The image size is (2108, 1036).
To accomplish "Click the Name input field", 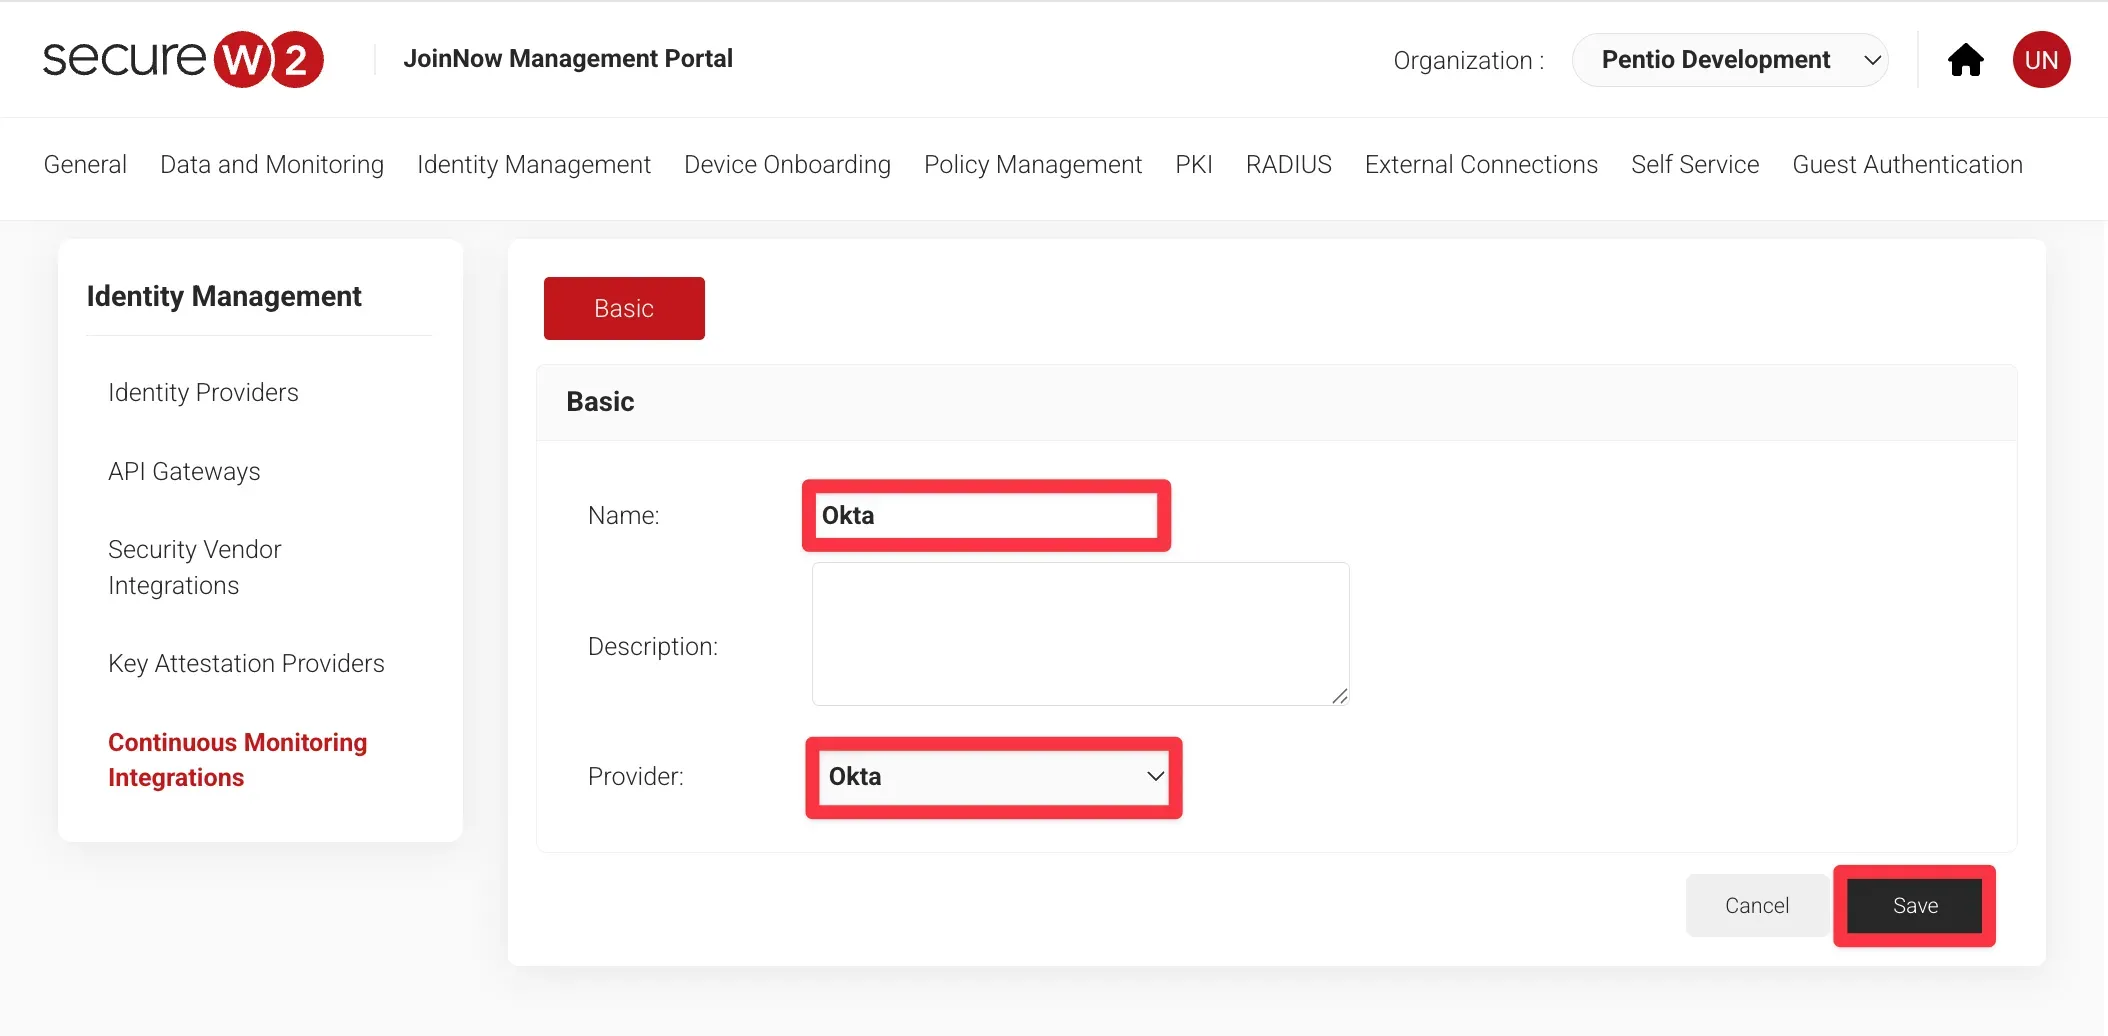I will pyautogui.click(x=986, y=516).
